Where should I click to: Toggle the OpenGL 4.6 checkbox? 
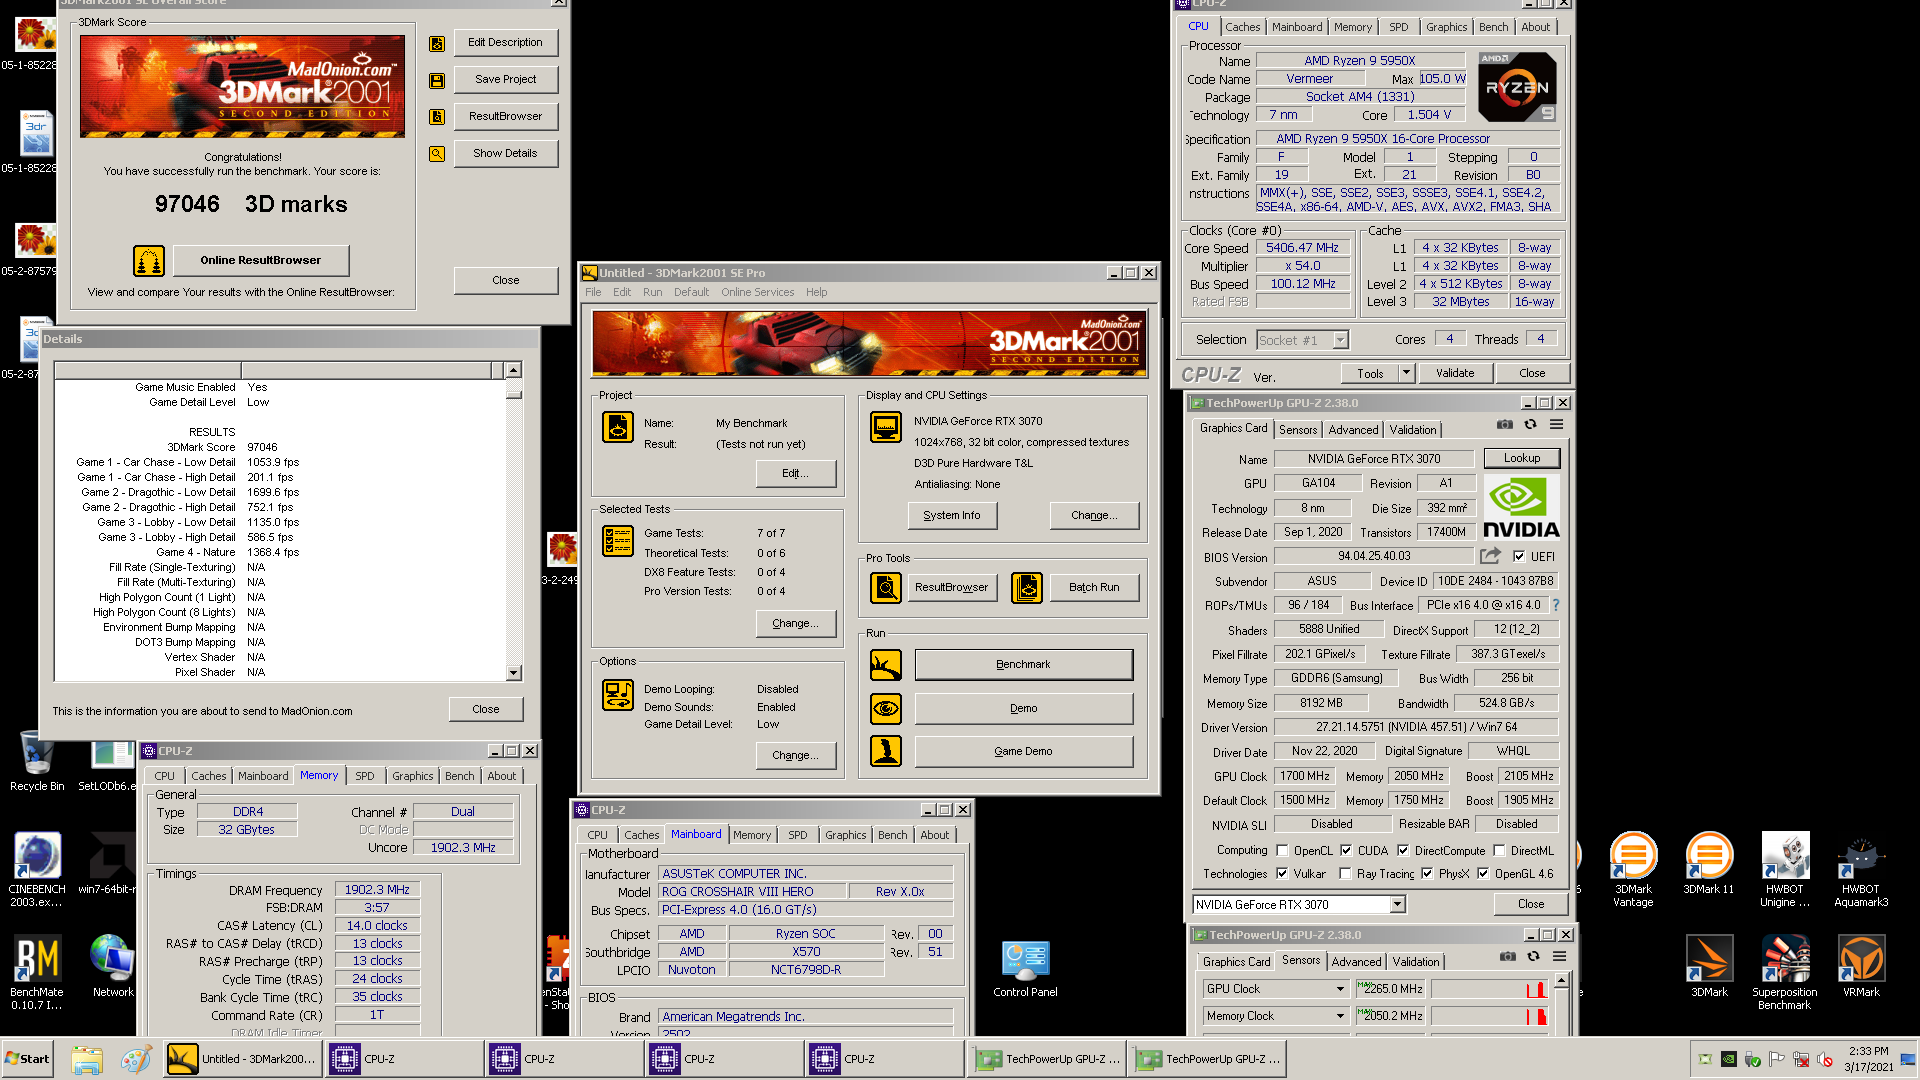1483,874
